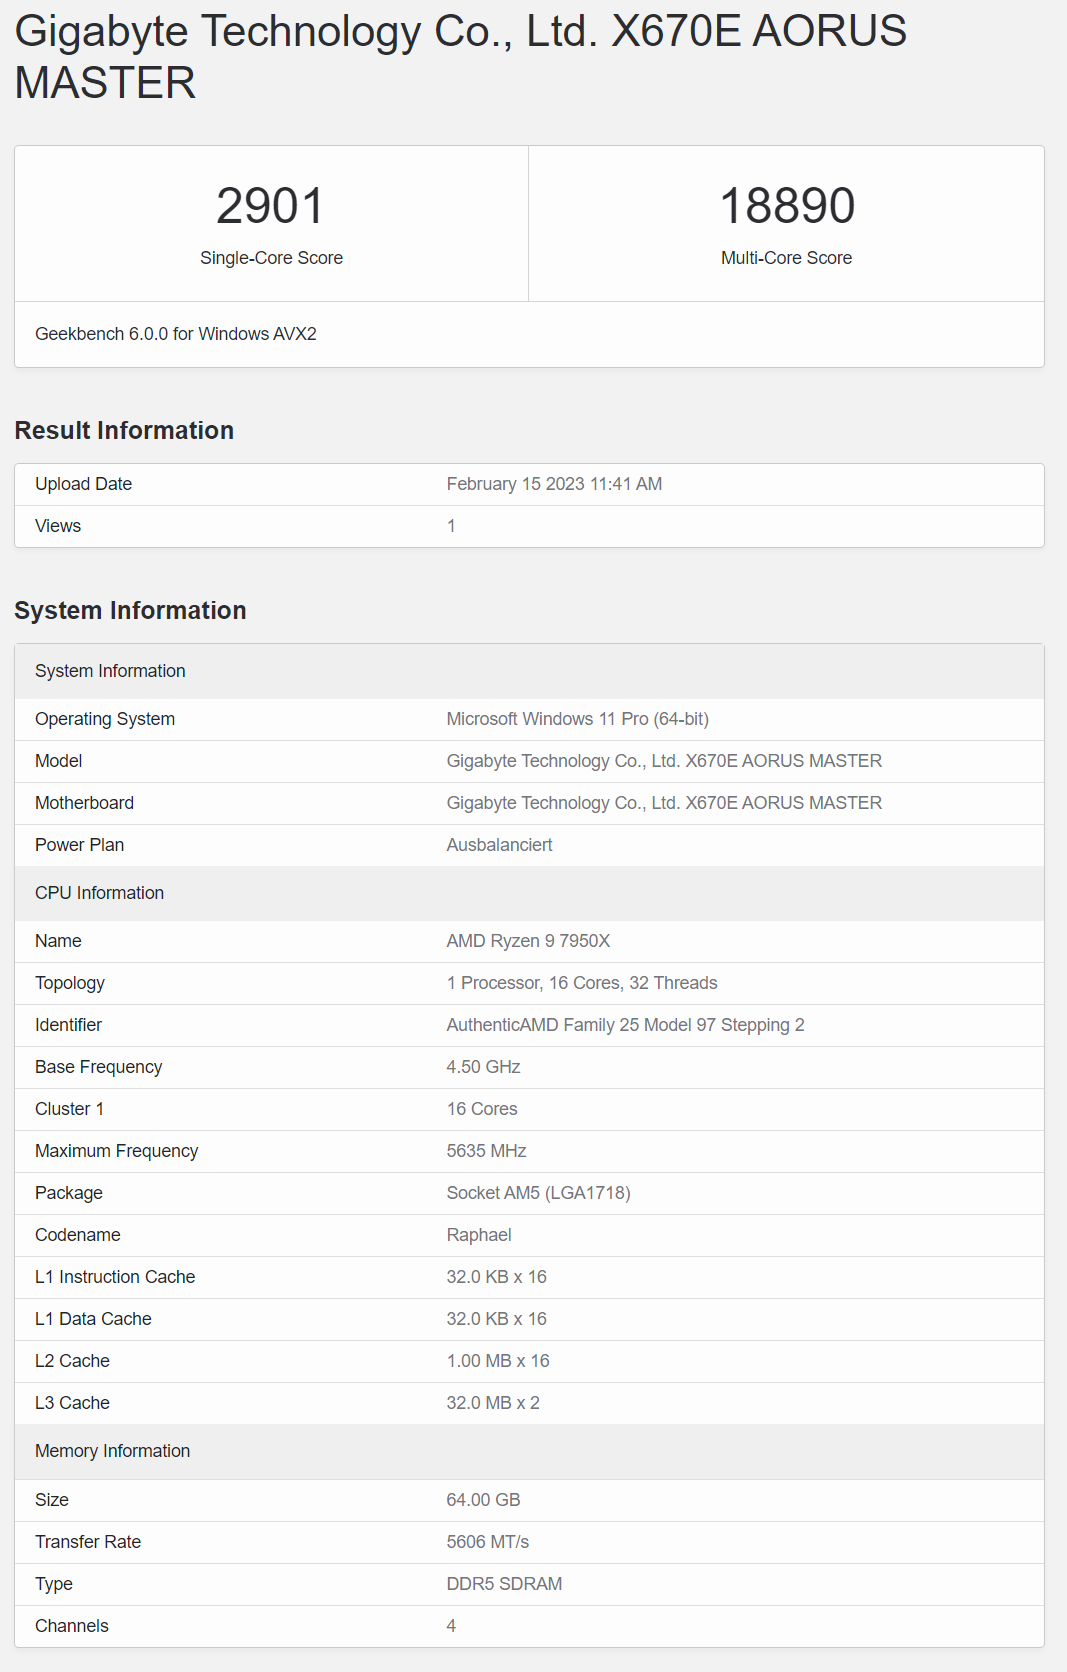Image resolution: width=1067 pixels, height=1672 pixels.
Task: Click the Operating System label
Action: (105, 719)
